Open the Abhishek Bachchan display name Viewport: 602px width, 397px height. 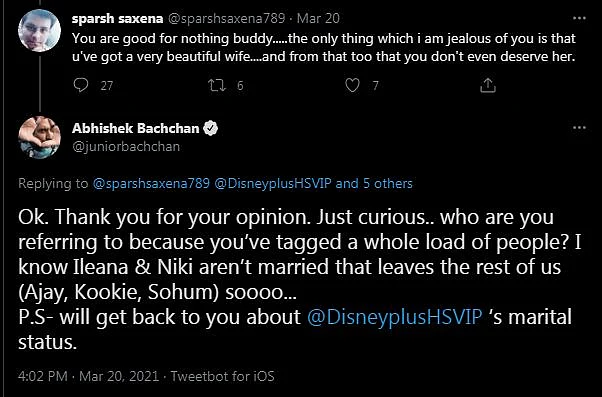tap(136, 128)
